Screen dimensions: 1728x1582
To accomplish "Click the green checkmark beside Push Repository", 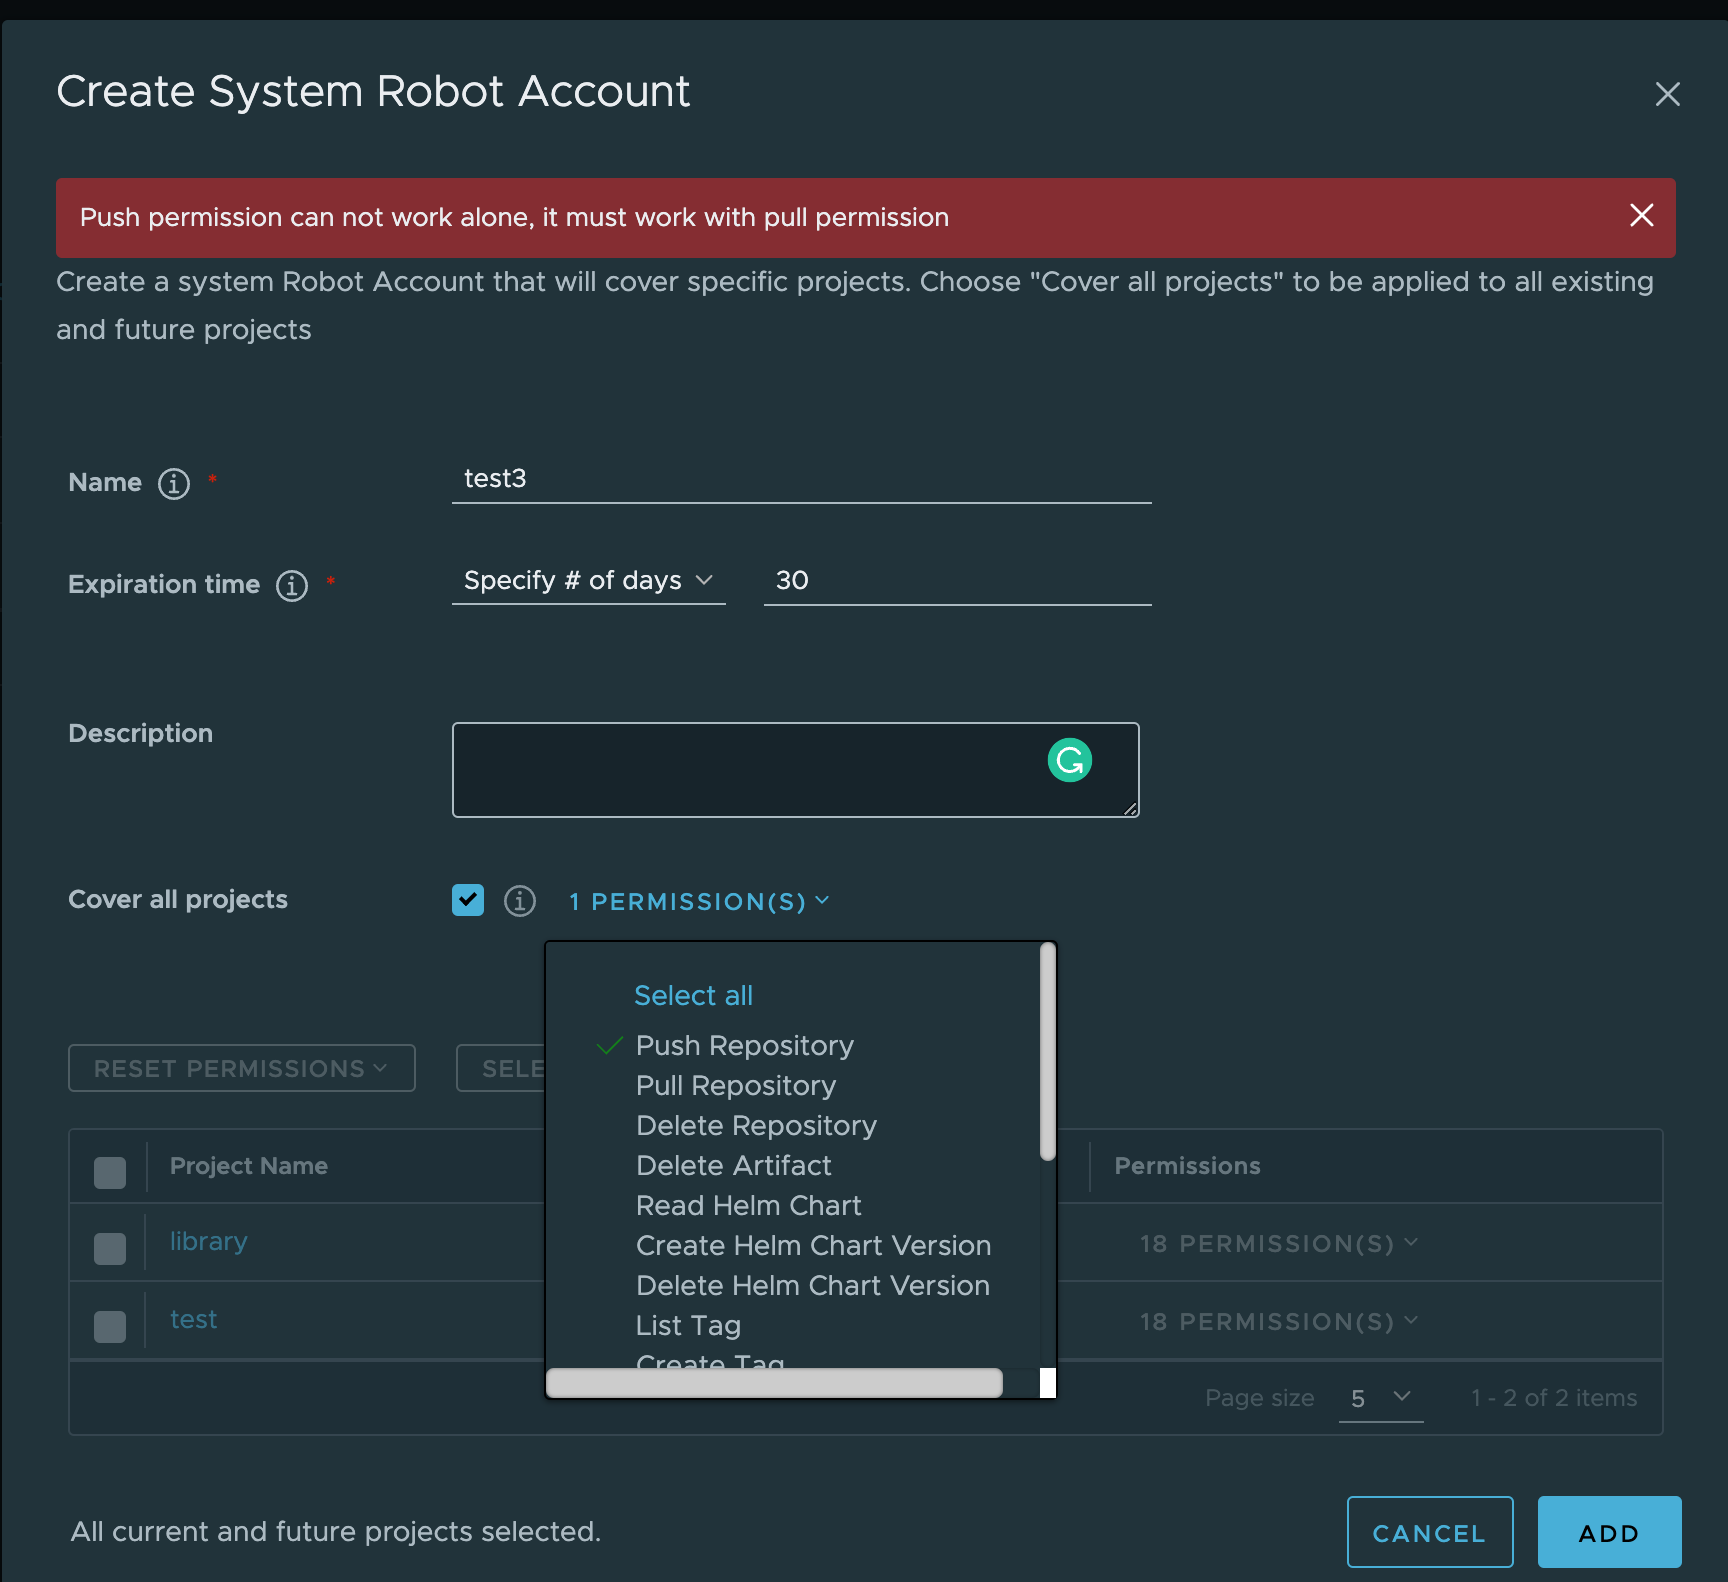I will 609,1046.
